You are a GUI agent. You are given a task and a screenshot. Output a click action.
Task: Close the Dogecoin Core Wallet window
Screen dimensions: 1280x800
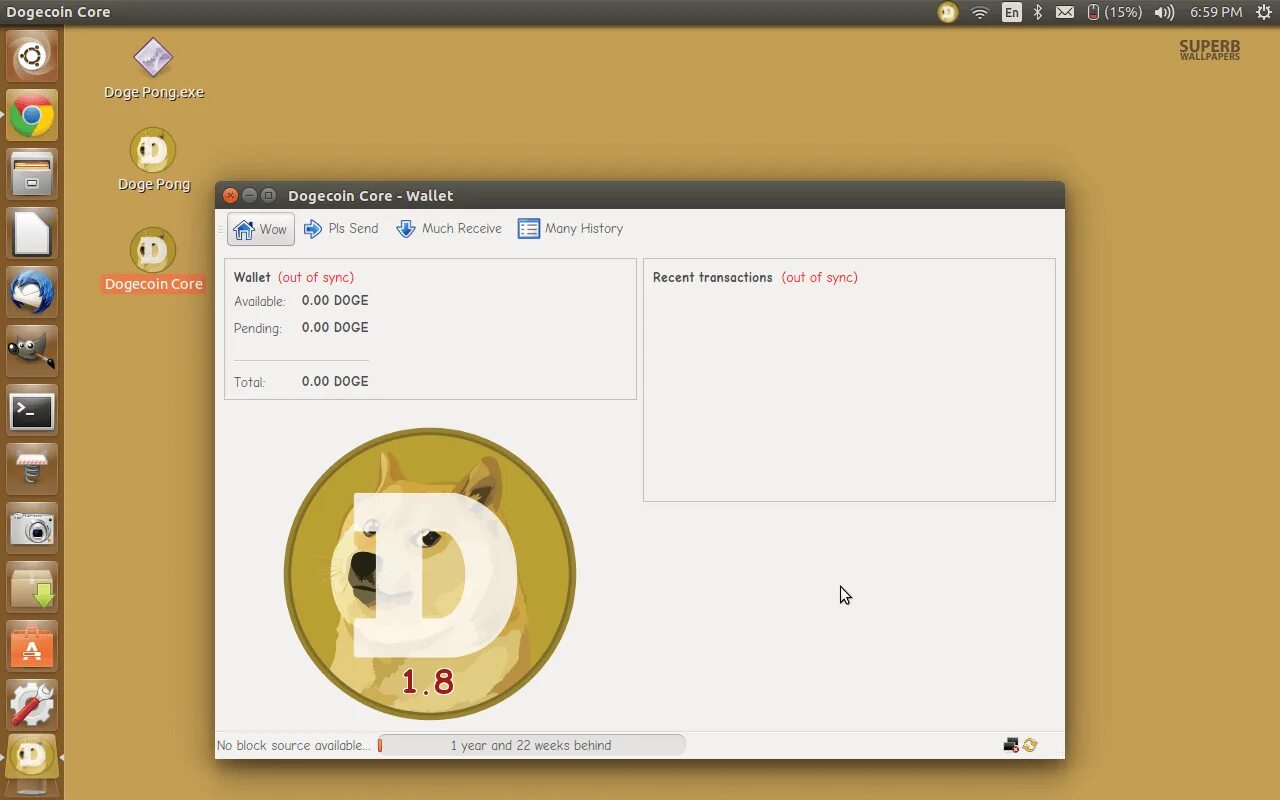(x=231, y=195)
